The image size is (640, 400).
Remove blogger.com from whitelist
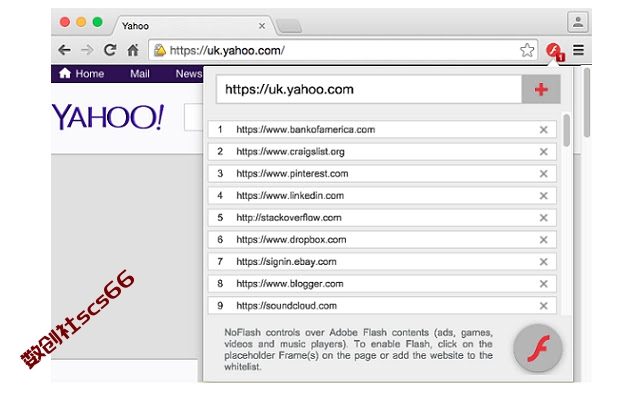pyautogui.click(x=543, y=284)
